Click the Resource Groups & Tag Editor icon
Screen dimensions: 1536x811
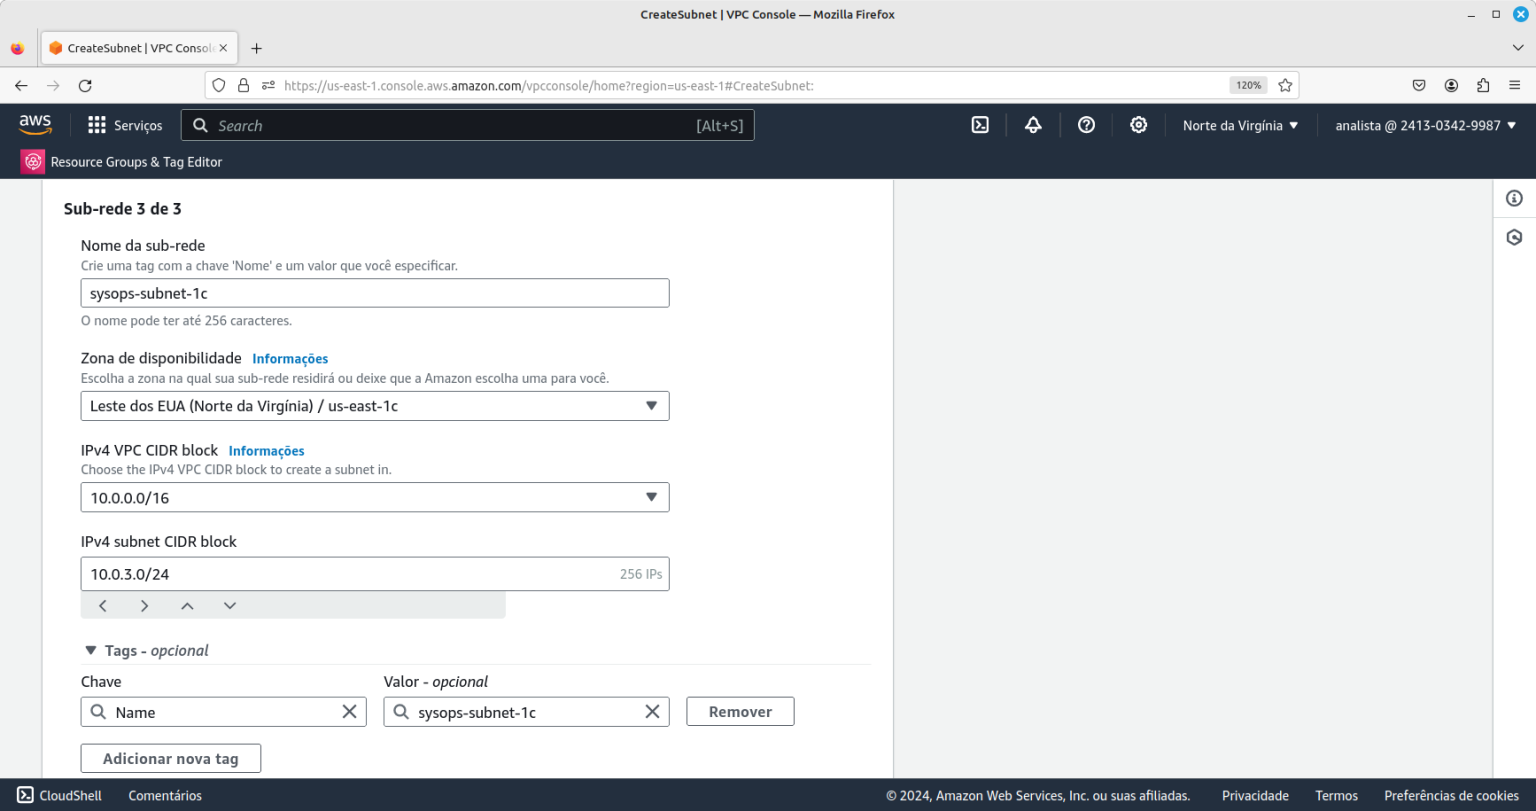click(x=33, y=162)
